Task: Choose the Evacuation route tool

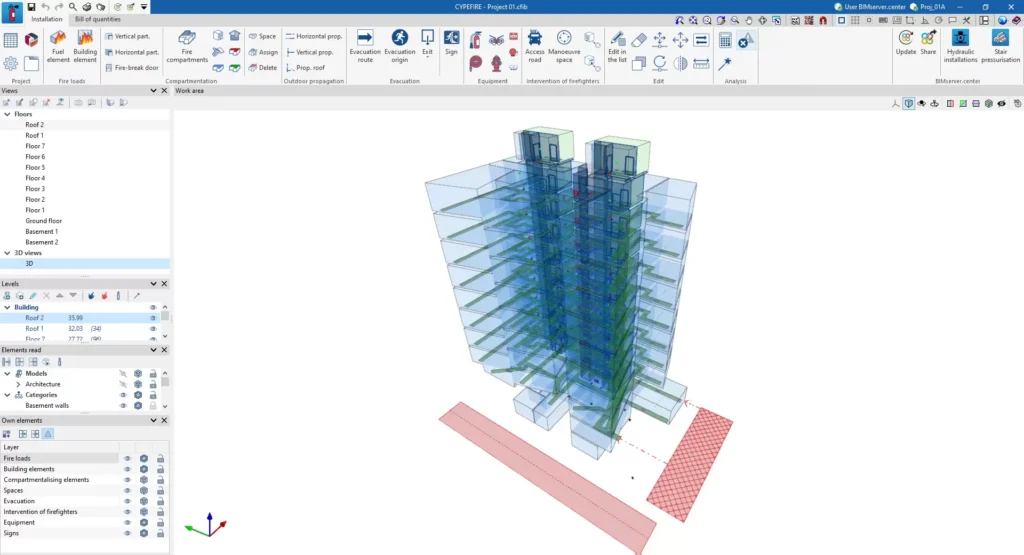Action: click(x=365, y=44)
